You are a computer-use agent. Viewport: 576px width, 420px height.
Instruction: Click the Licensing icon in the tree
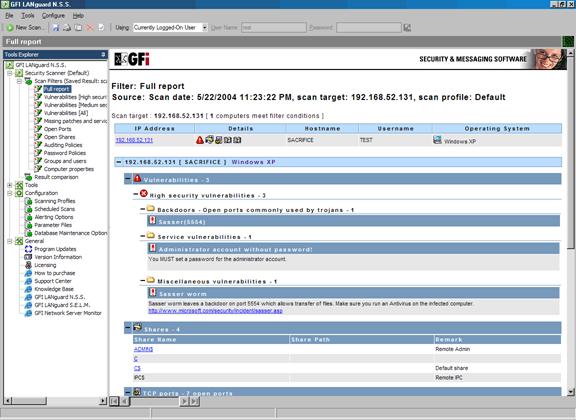pos(28,265)
